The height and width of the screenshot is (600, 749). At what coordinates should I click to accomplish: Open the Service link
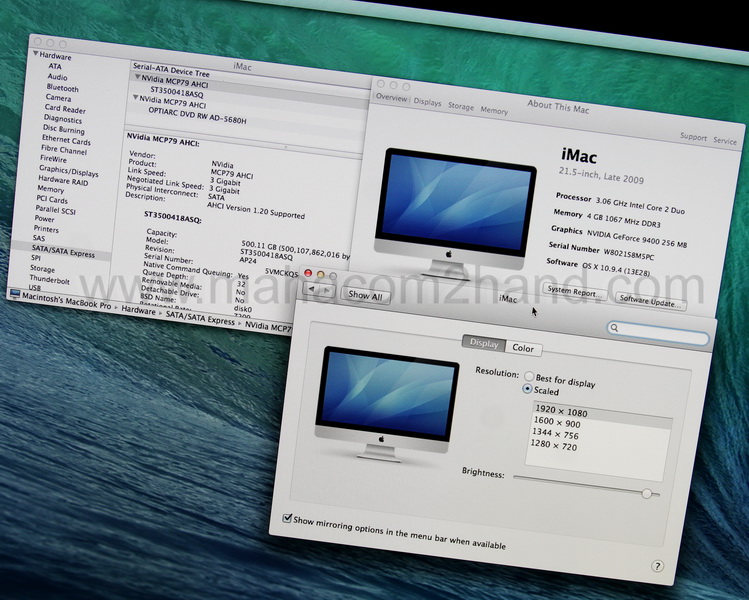(x=725, y=140)
